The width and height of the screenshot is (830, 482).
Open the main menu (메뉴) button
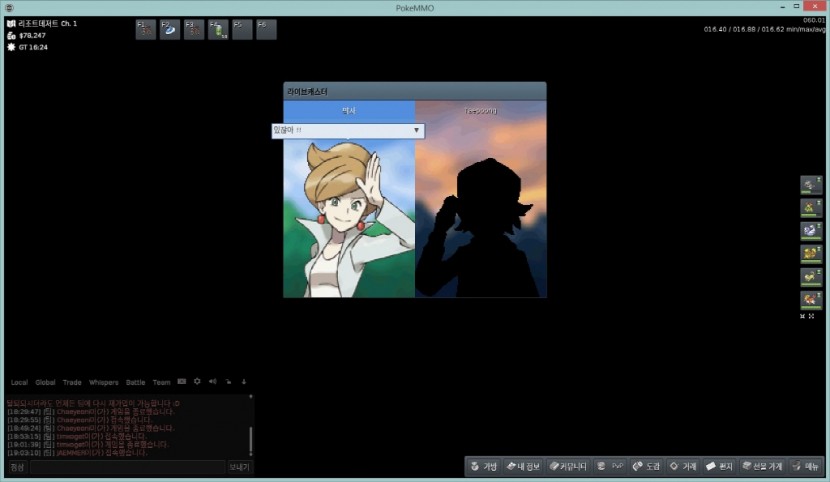coord(806,466)
